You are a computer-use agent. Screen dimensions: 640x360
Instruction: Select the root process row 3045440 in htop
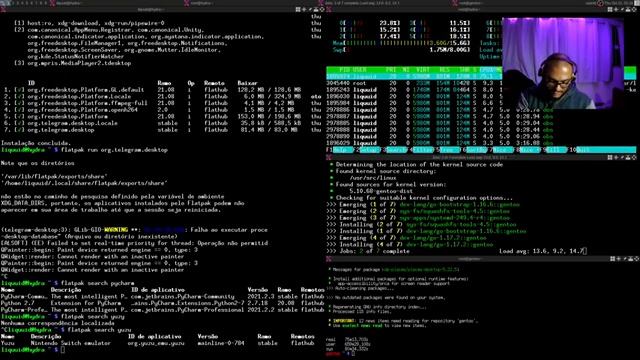click(414, 83)
